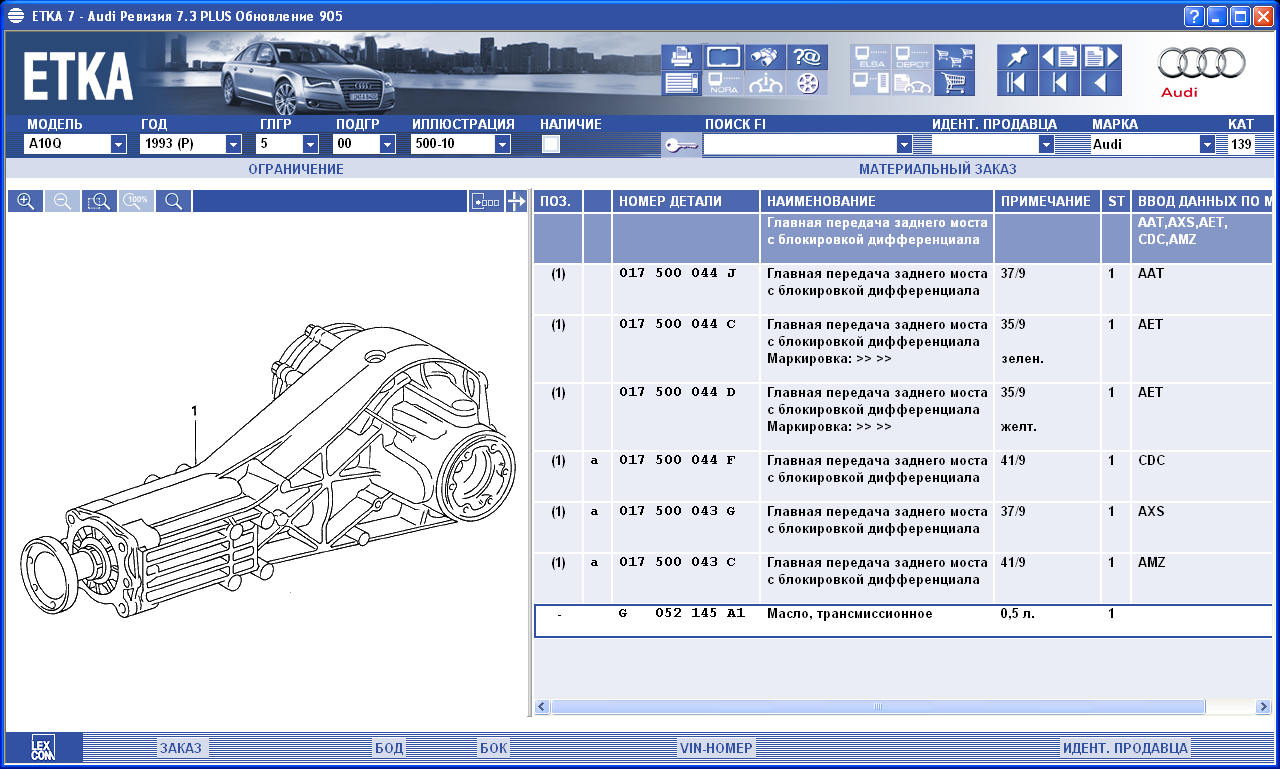This screenshot has width=1280, height=769.
Task: Click the printer icon in the toolbar
Action: point(681,57)
